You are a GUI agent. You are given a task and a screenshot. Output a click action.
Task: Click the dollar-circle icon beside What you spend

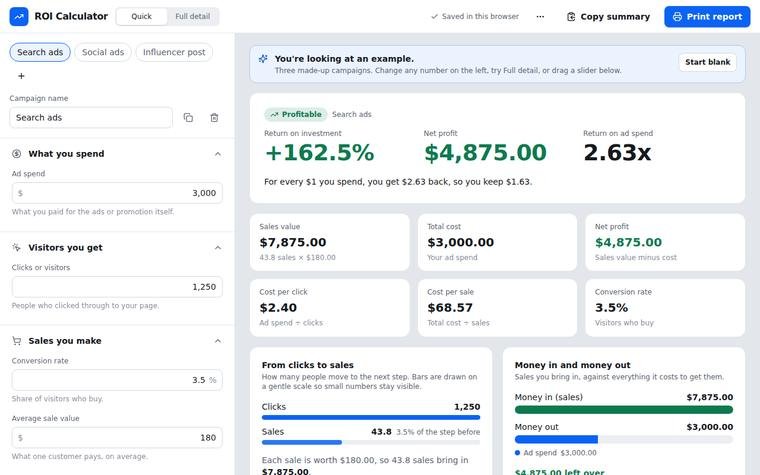point(16,154)
